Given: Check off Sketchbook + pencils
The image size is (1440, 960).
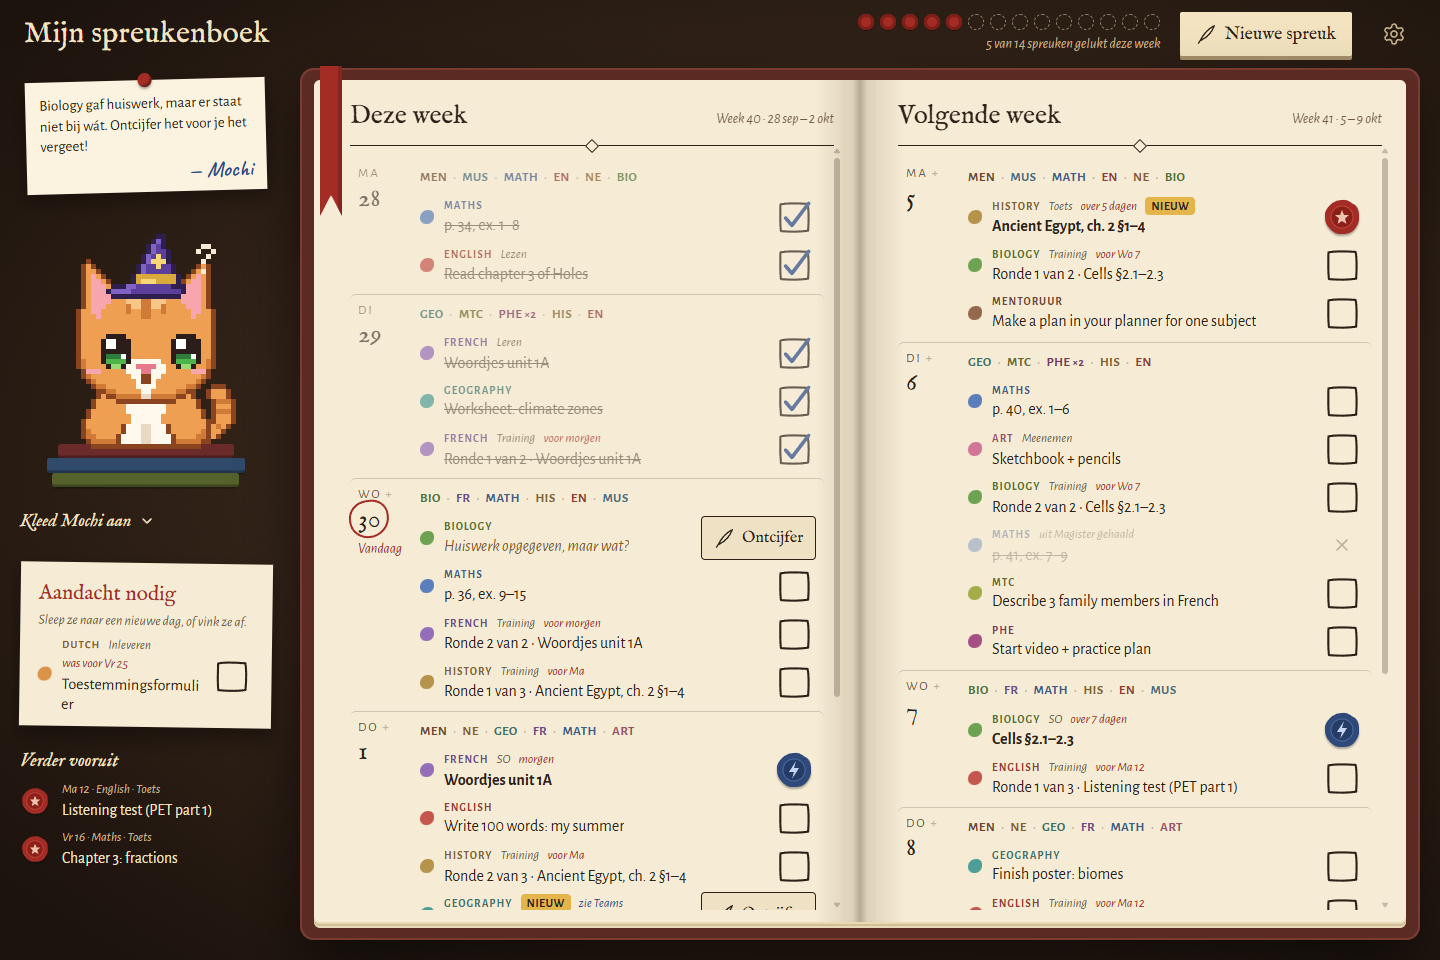Looking at the screenshot, I should [1342, 450].
